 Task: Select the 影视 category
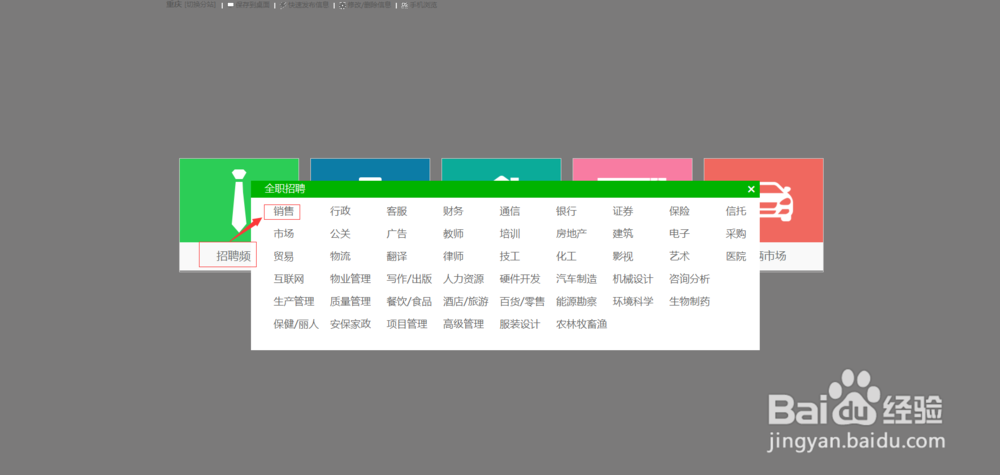coord(623,256)
